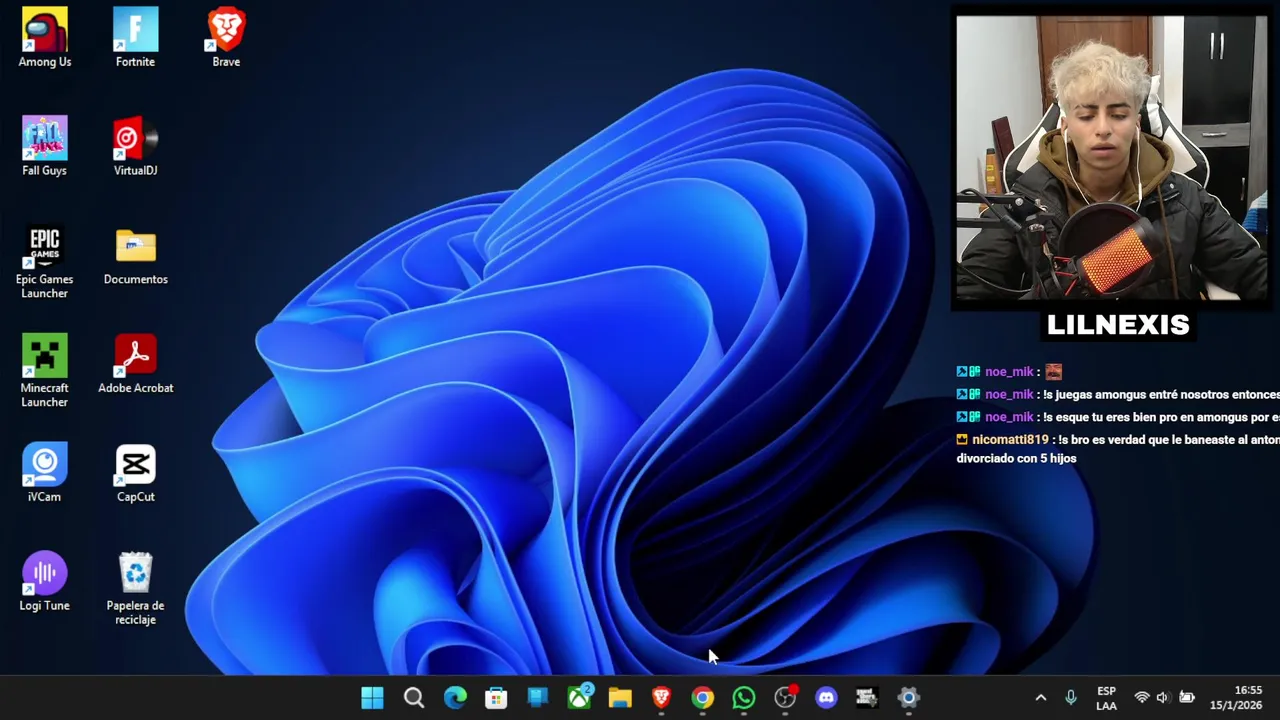Open the ESP LAA language switcher
The image size is (1280, 720).
[x=1106, y=698]
